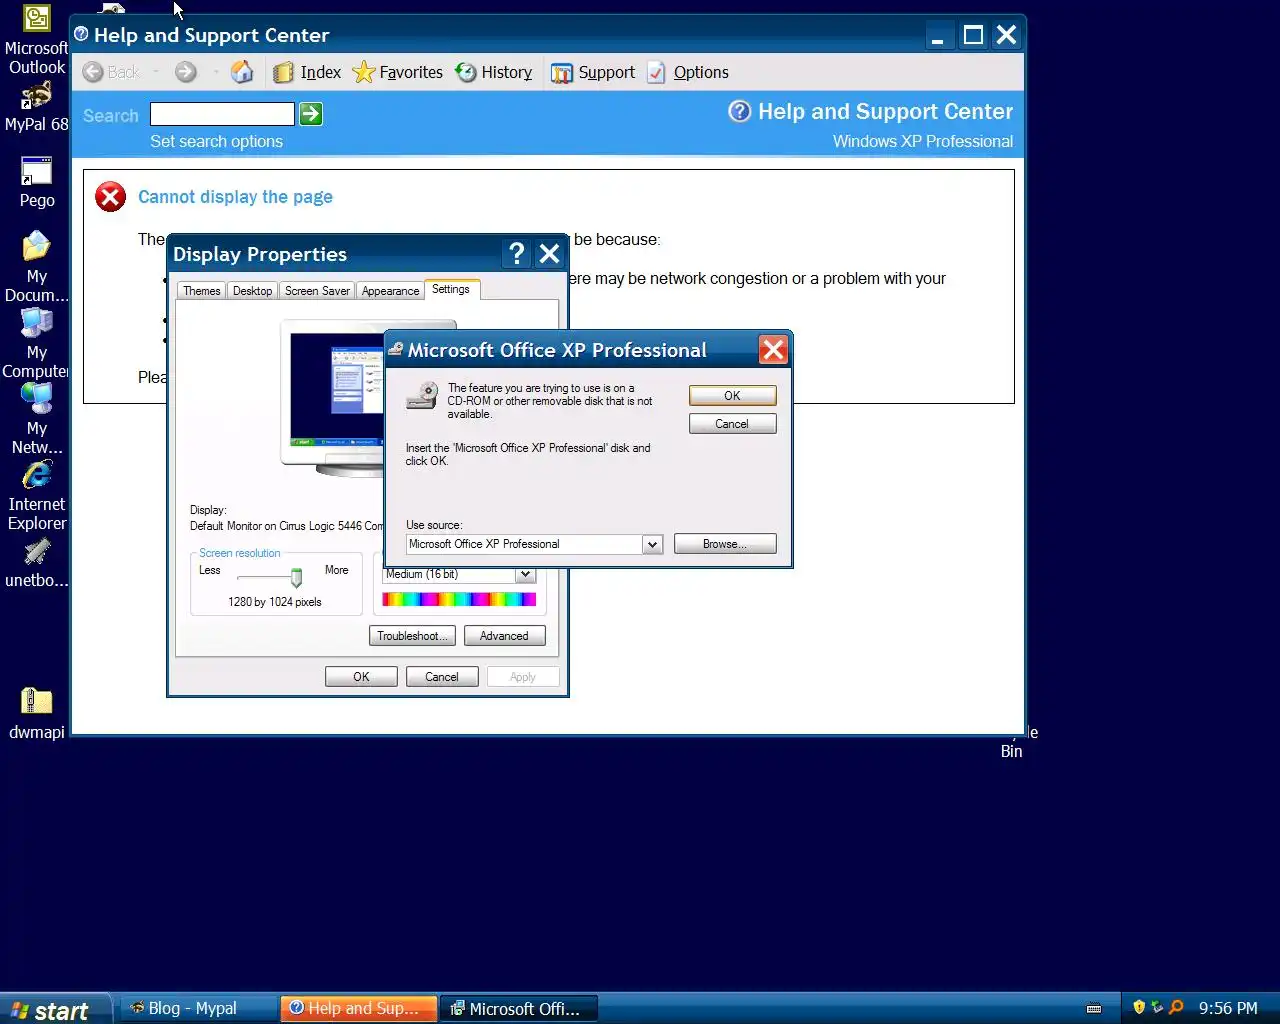Click the Help Center search box

tap(222, 114)
